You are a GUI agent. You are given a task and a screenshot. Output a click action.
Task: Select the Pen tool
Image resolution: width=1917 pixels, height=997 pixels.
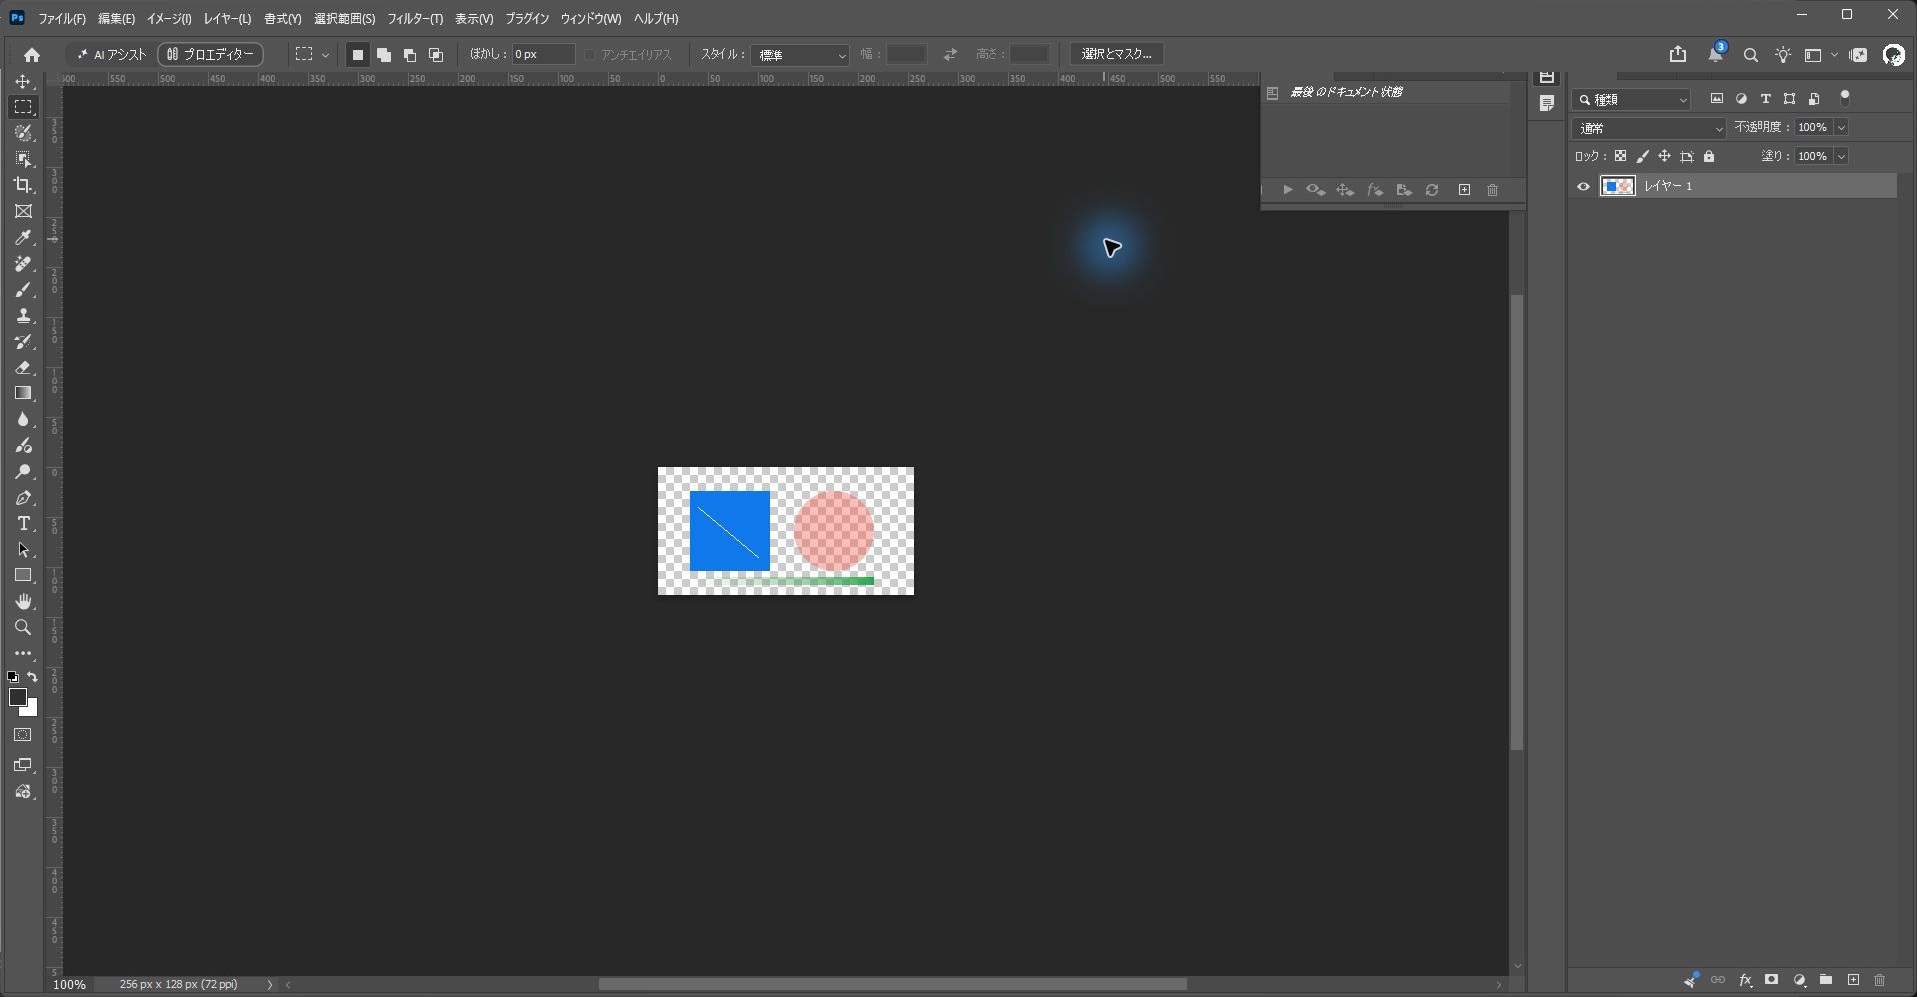(x=23, y=498)
